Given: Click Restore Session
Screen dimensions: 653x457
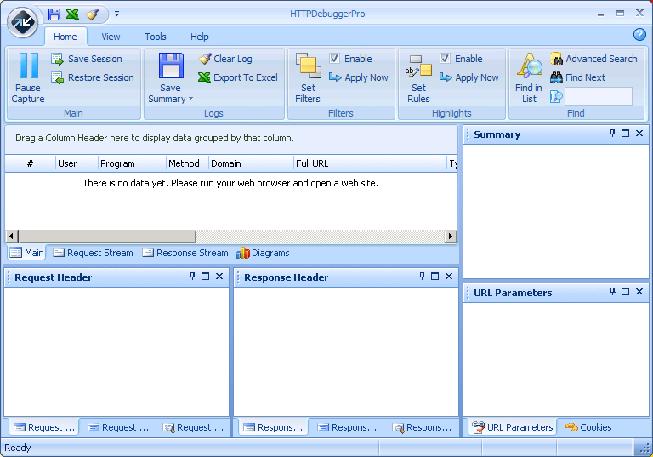Looking at the screenshot, I should (92, 77).
